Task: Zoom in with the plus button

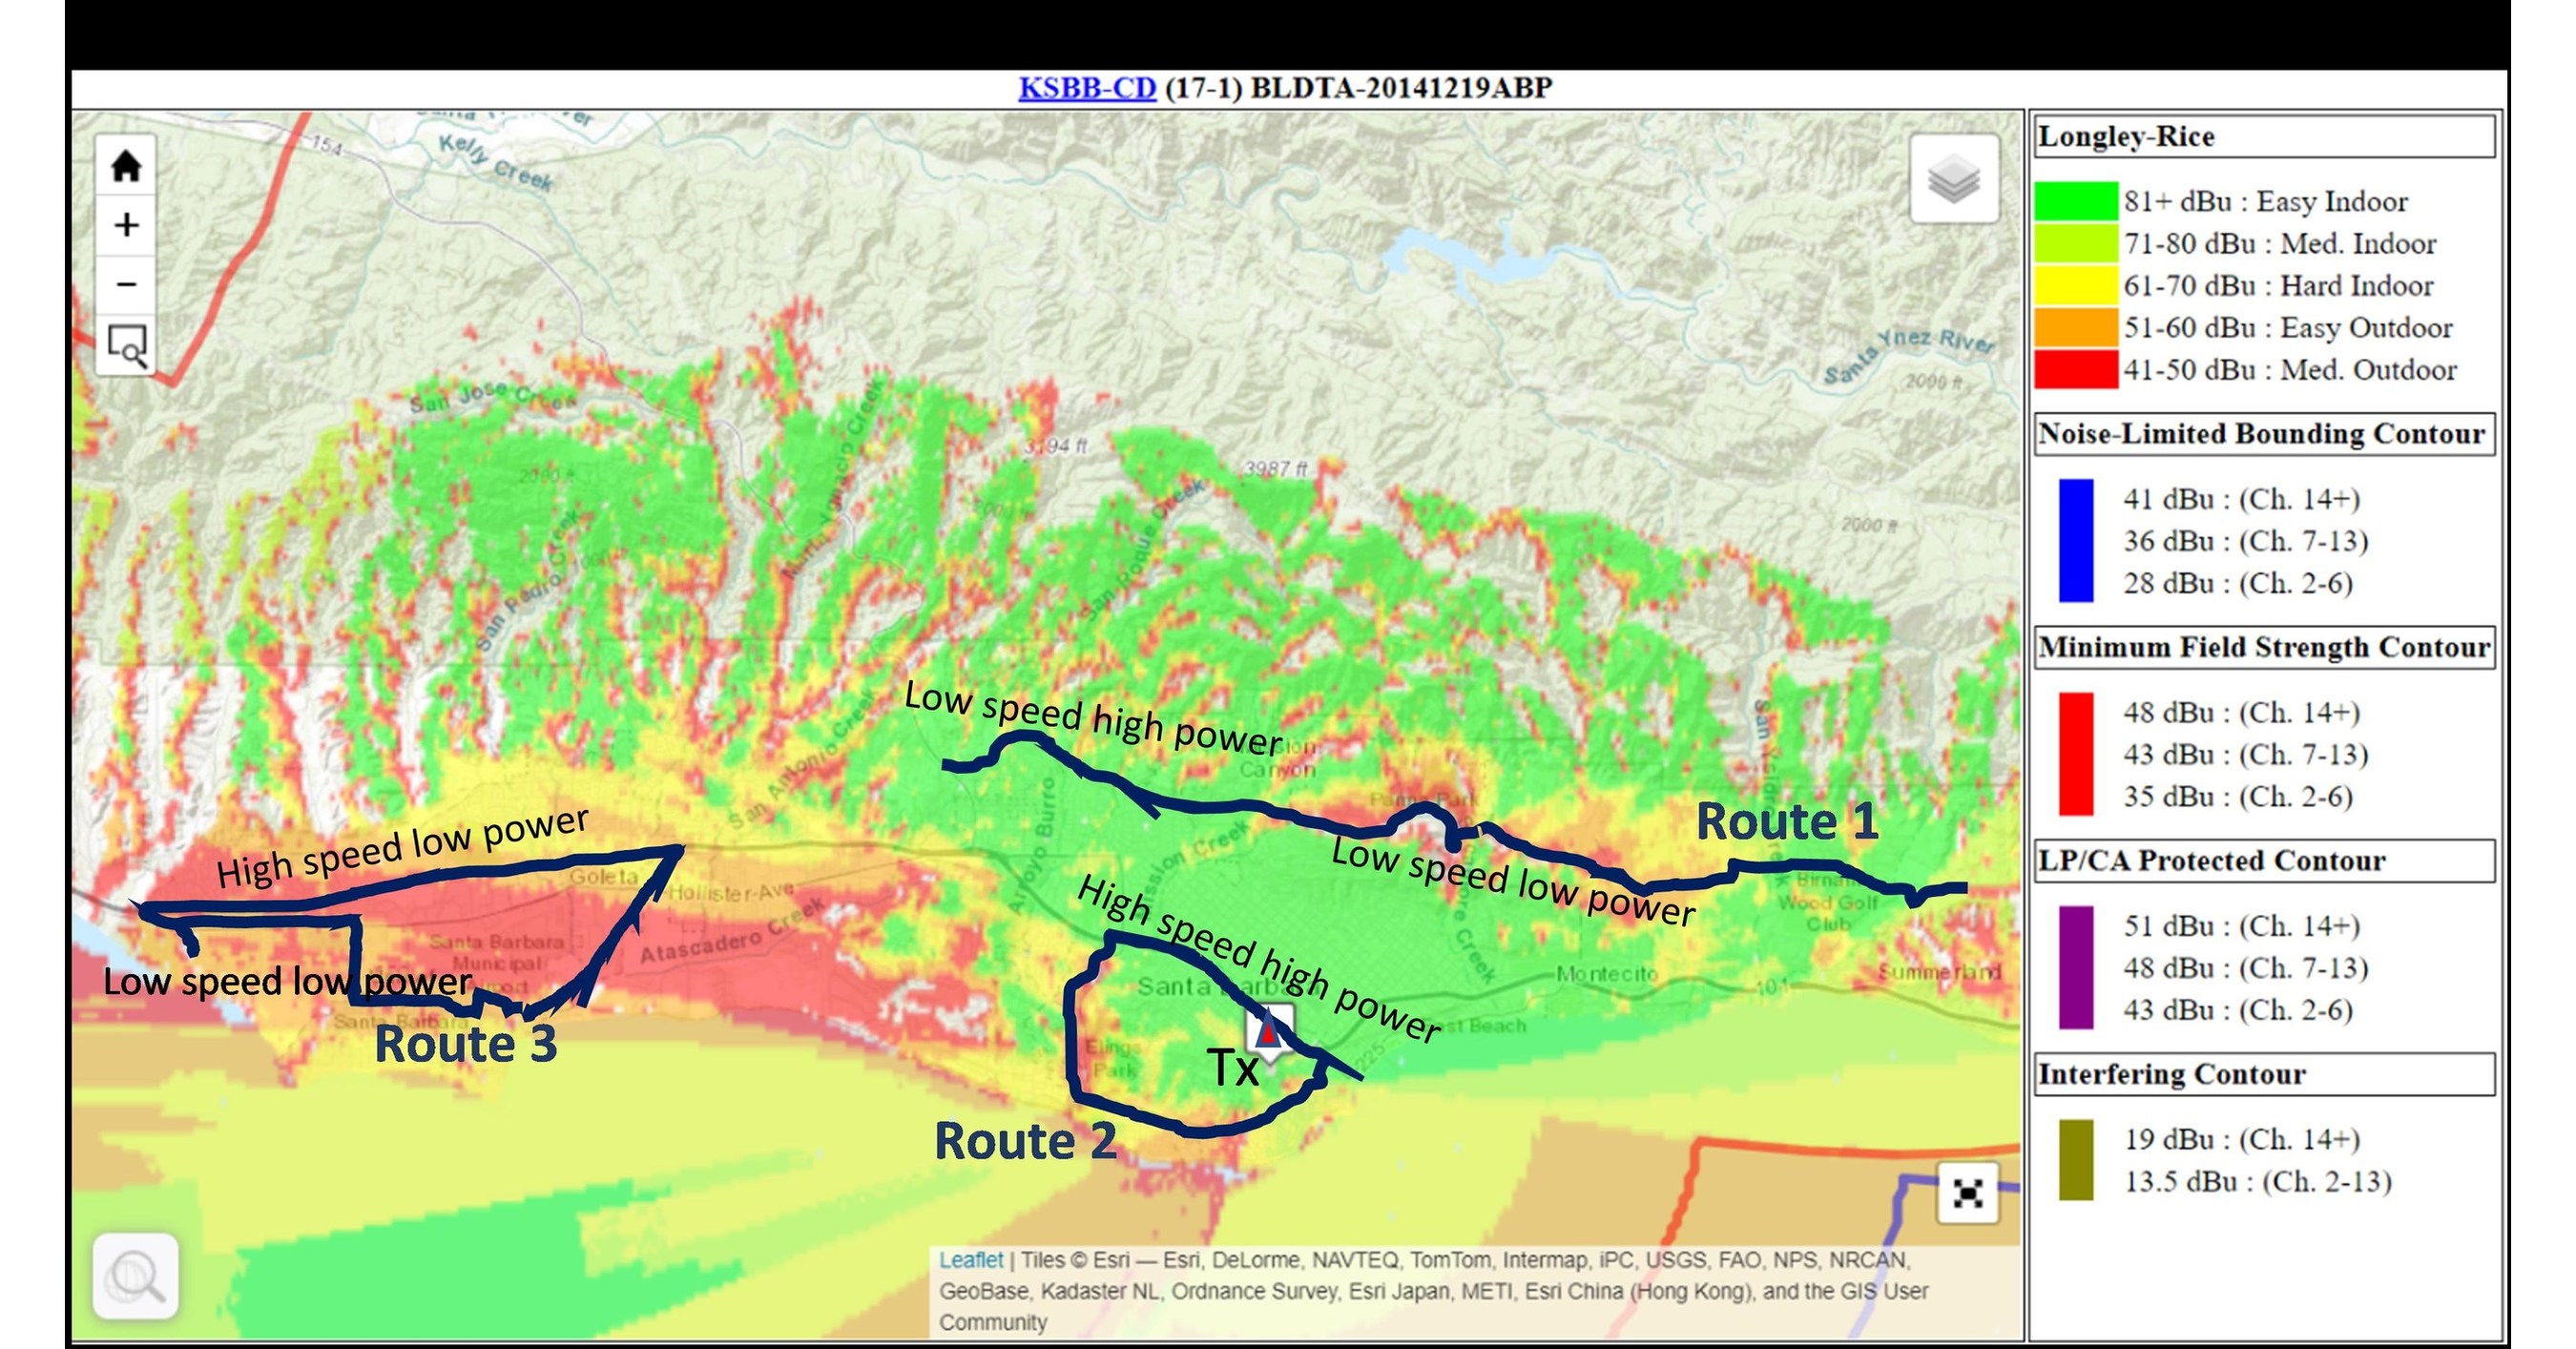Action: click(126, 225)
